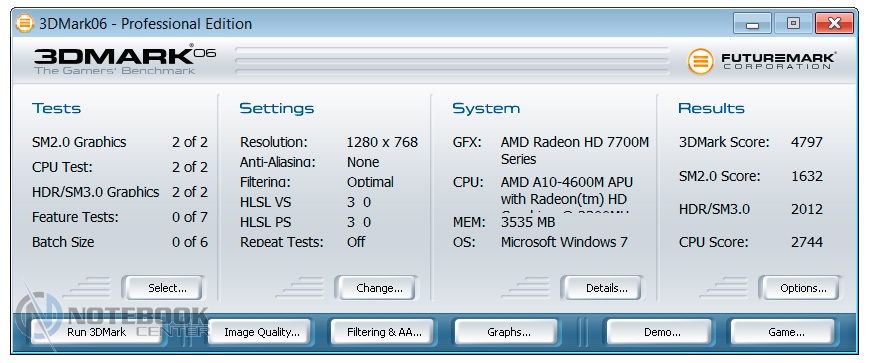Viewport: 870px width, 363px height.
Task: Click the Tests section heading
Action: pos(57,108)
